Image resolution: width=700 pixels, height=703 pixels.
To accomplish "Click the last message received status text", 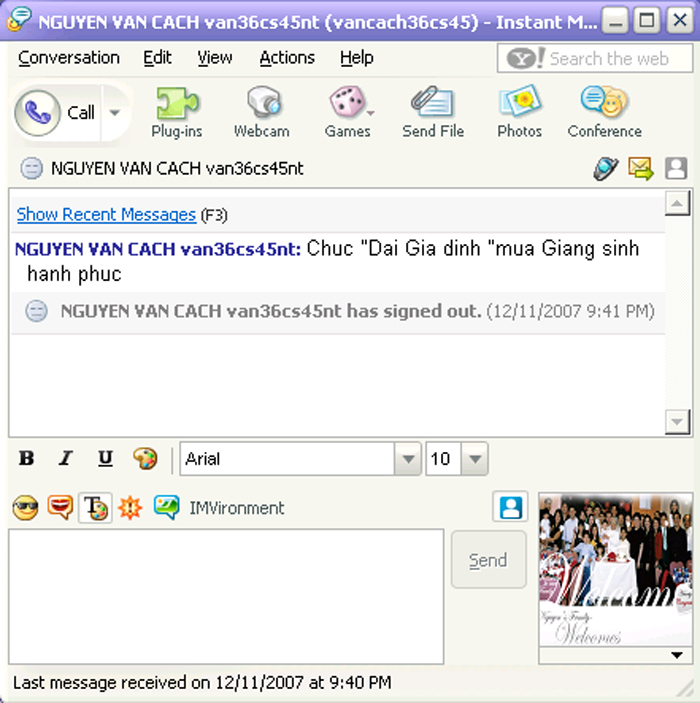I will 202,682.
